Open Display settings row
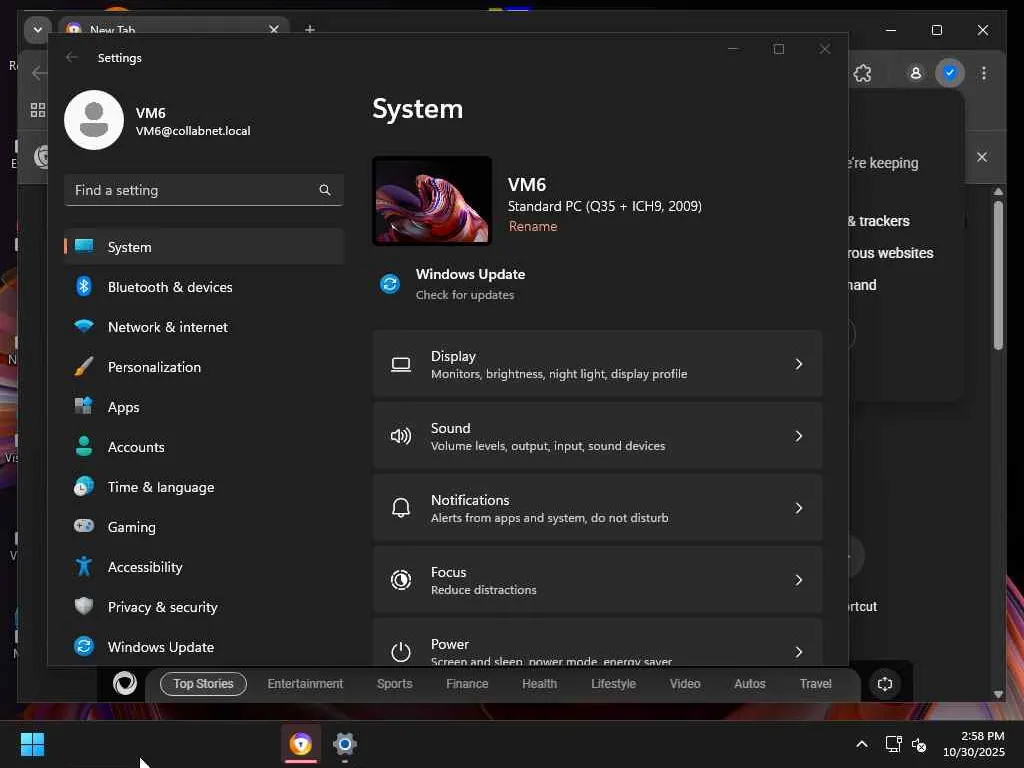1024x768 pixels. point(598,364)
